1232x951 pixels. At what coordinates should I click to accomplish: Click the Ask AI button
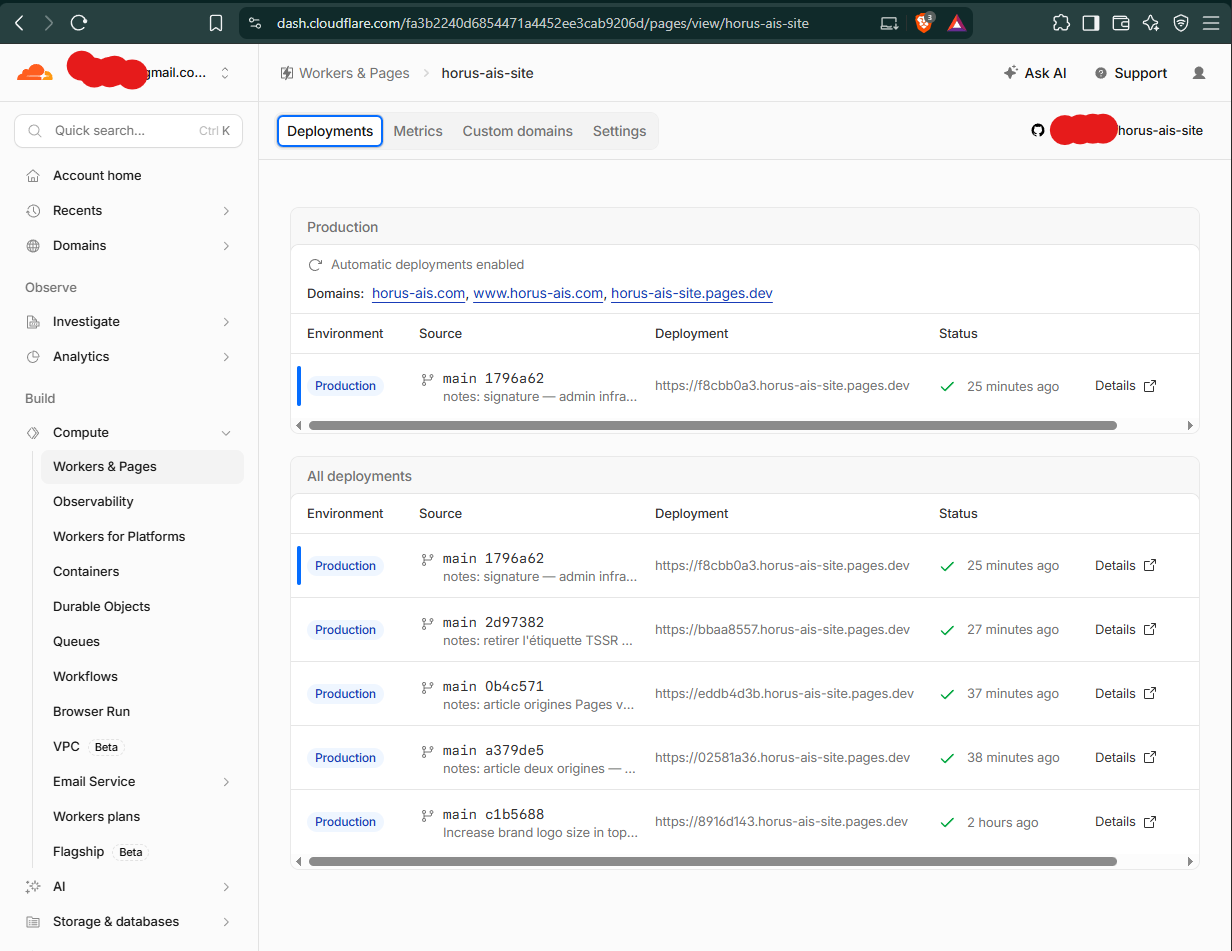coord(1035,73)
